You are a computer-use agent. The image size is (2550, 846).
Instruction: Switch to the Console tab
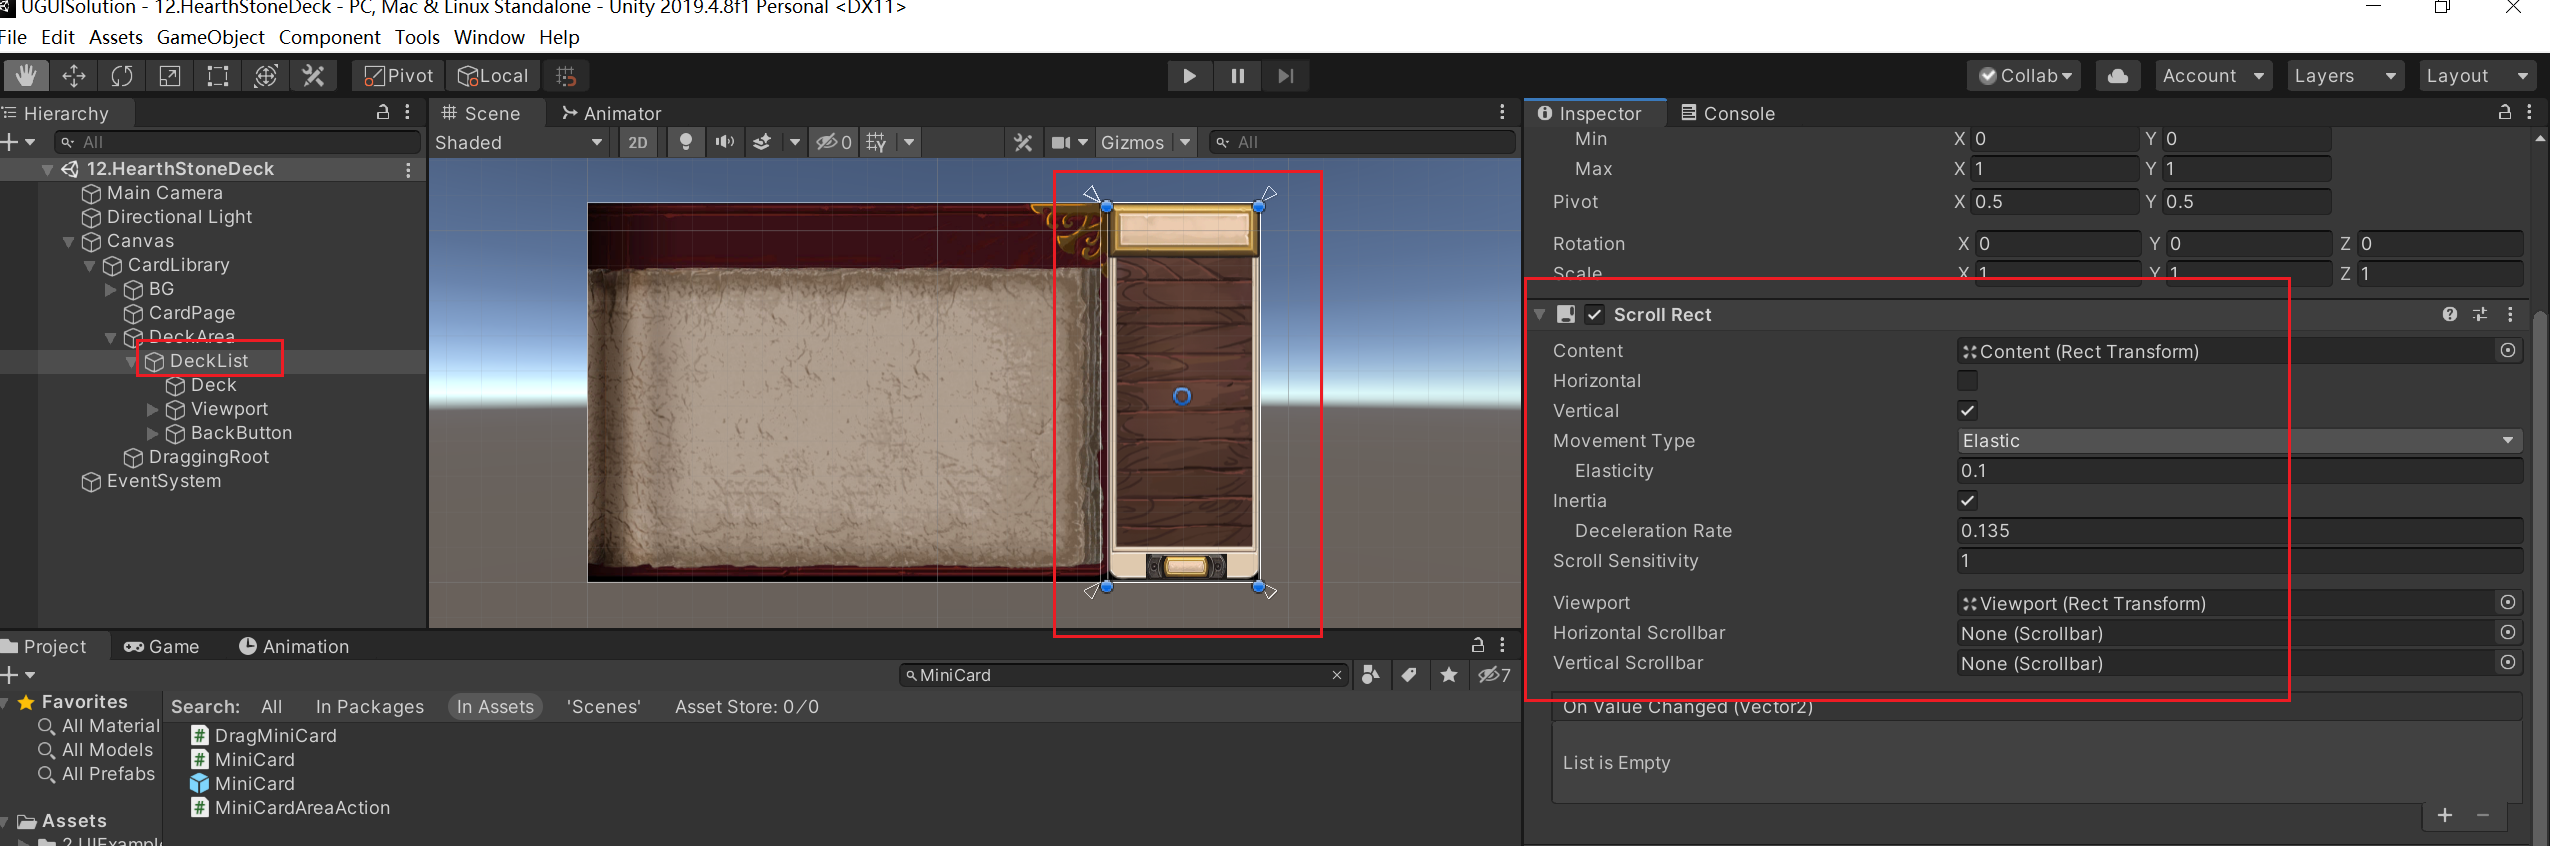coord(1728,113)
